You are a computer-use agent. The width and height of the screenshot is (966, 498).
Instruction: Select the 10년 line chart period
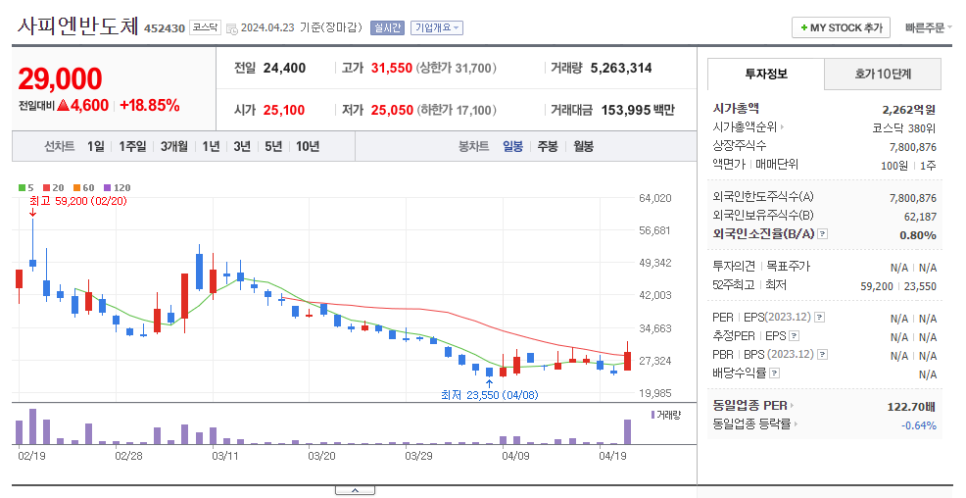(307, 146)
